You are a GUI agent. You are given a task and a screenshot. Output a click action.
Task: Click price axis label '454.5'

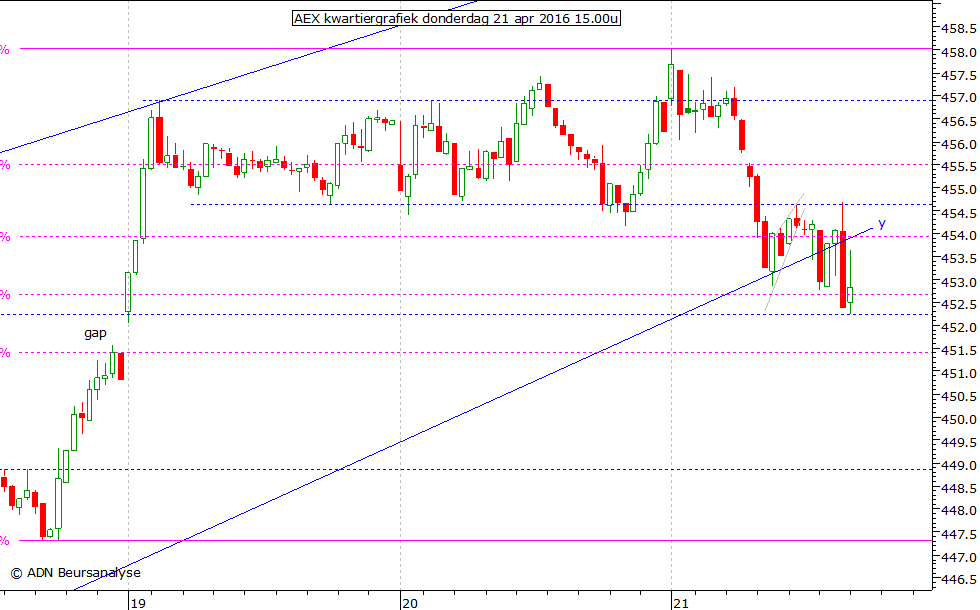(959, 213)
